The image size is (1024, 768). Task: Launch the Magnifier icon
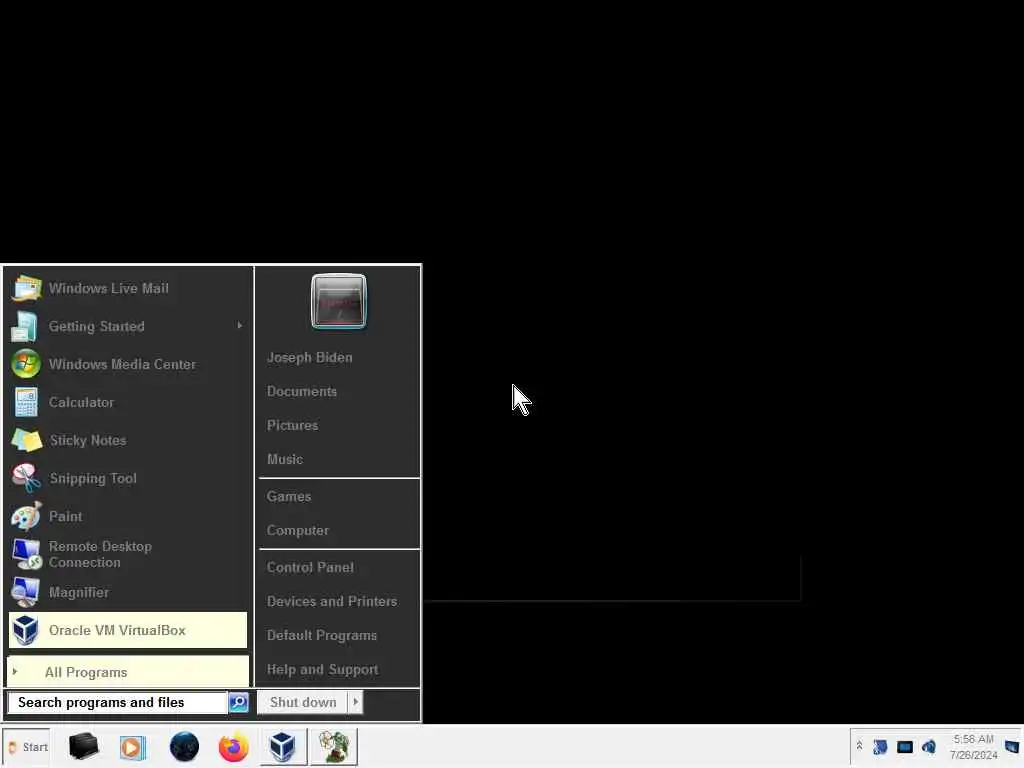pyautogui.click(x=25, y=592)
